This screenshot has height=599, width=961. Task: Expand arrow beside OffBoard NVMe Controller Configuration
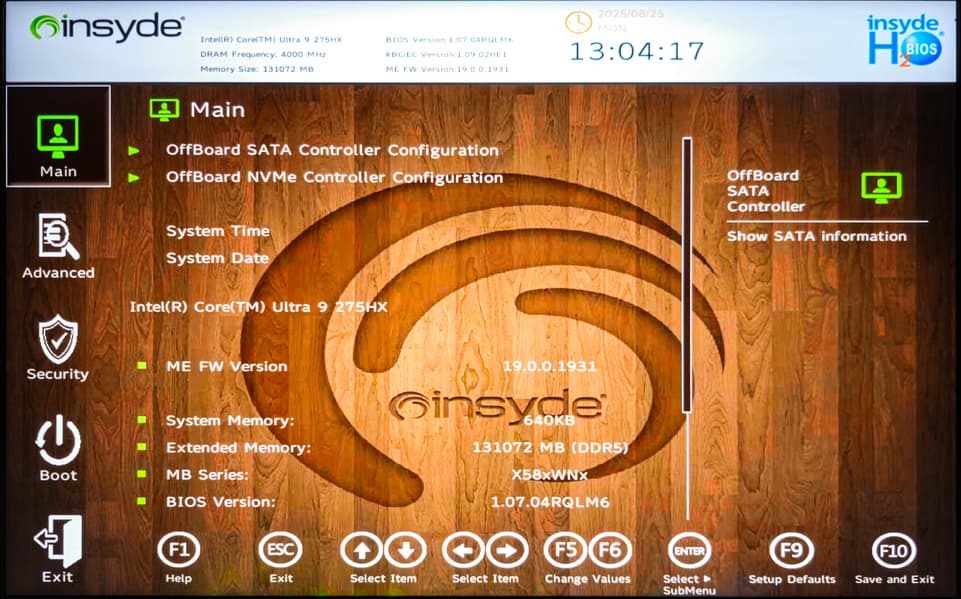pyautogui.click(x=134, y=178)
